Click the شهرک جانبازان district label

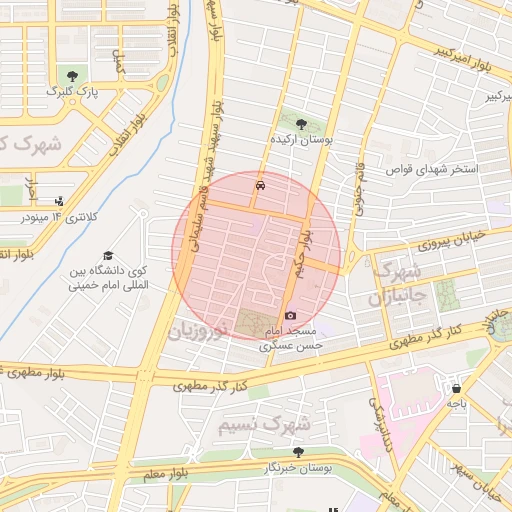397,285
